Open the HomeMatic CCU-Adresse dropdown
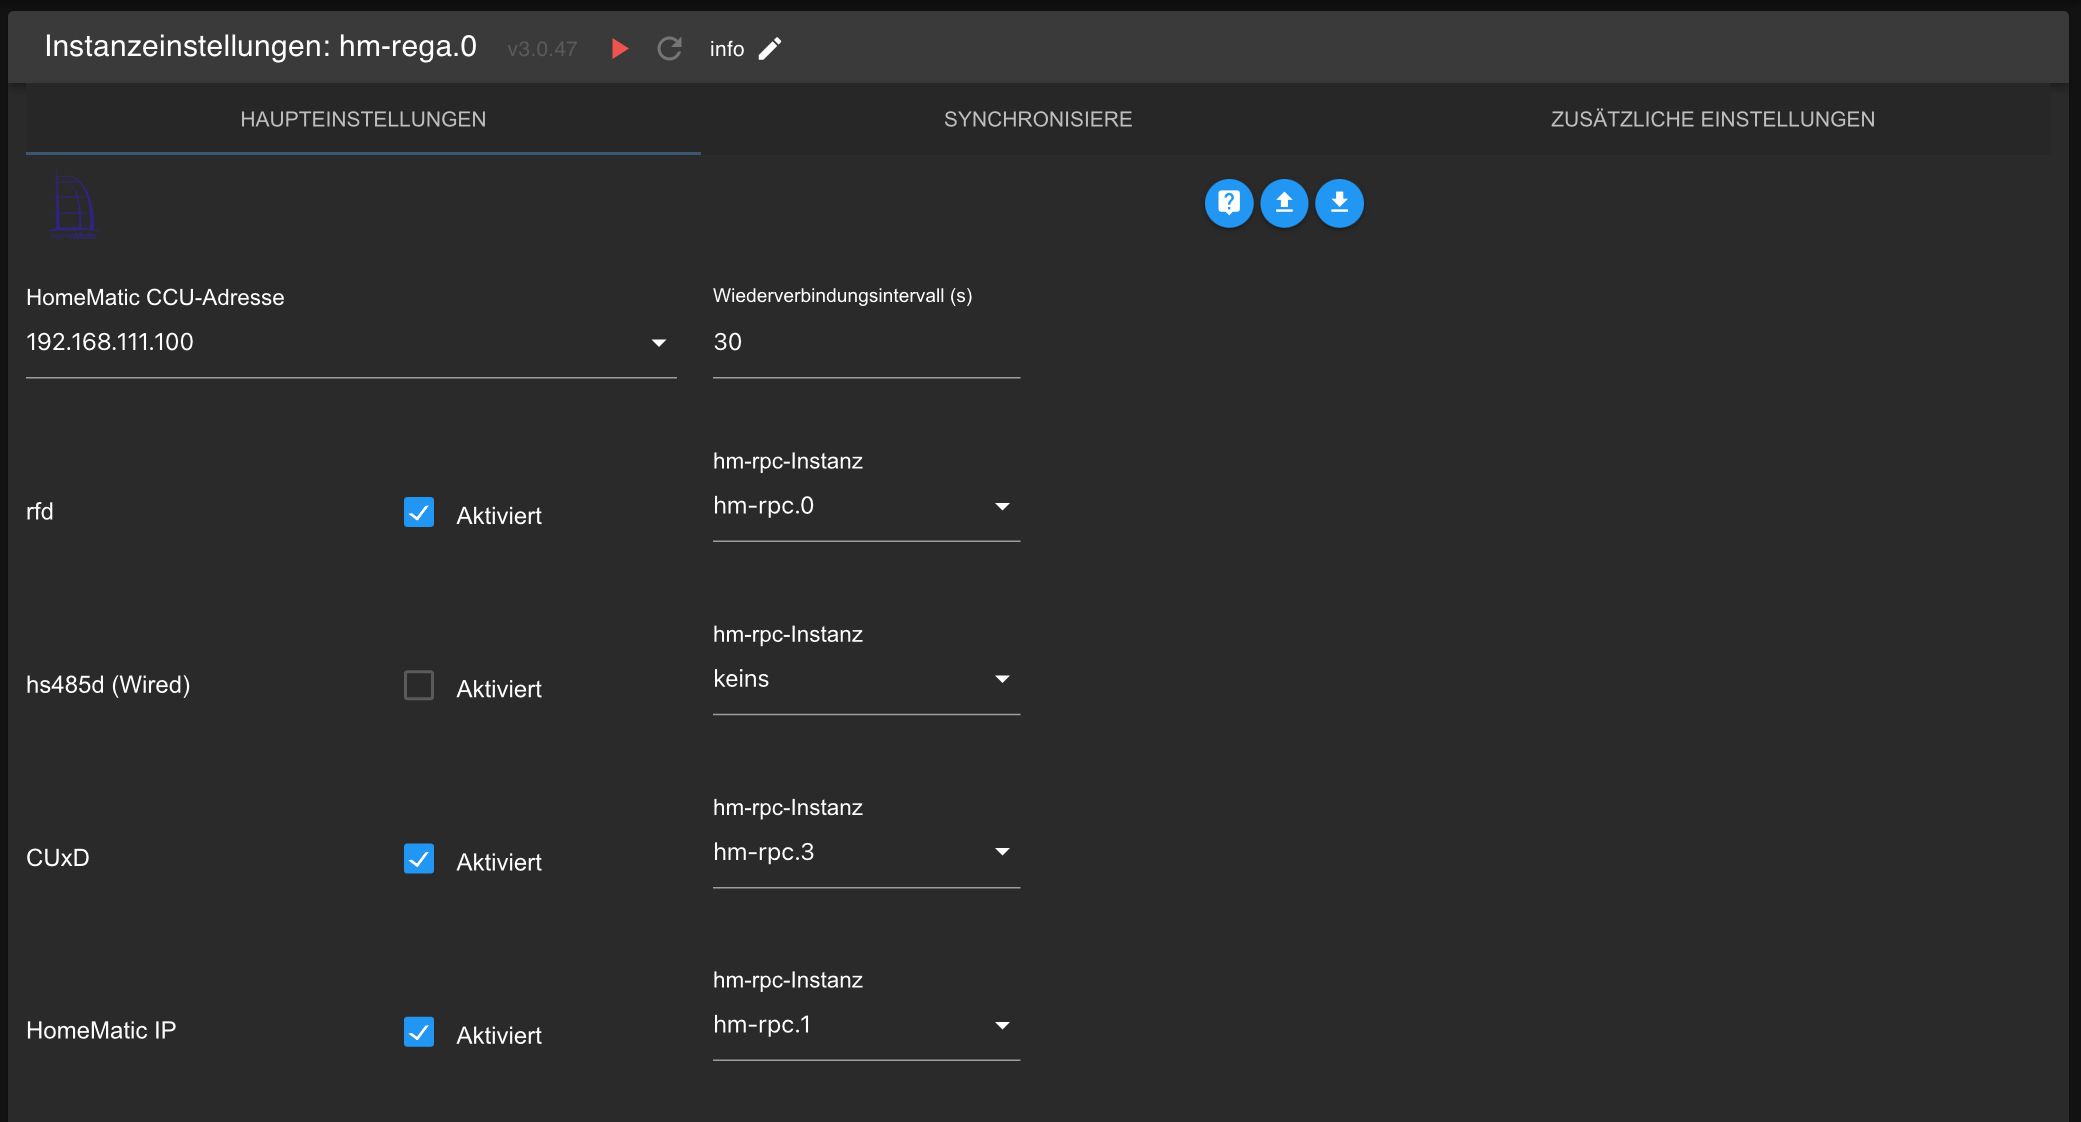The image size is (2081, 1122). click(x=350, y=342)
